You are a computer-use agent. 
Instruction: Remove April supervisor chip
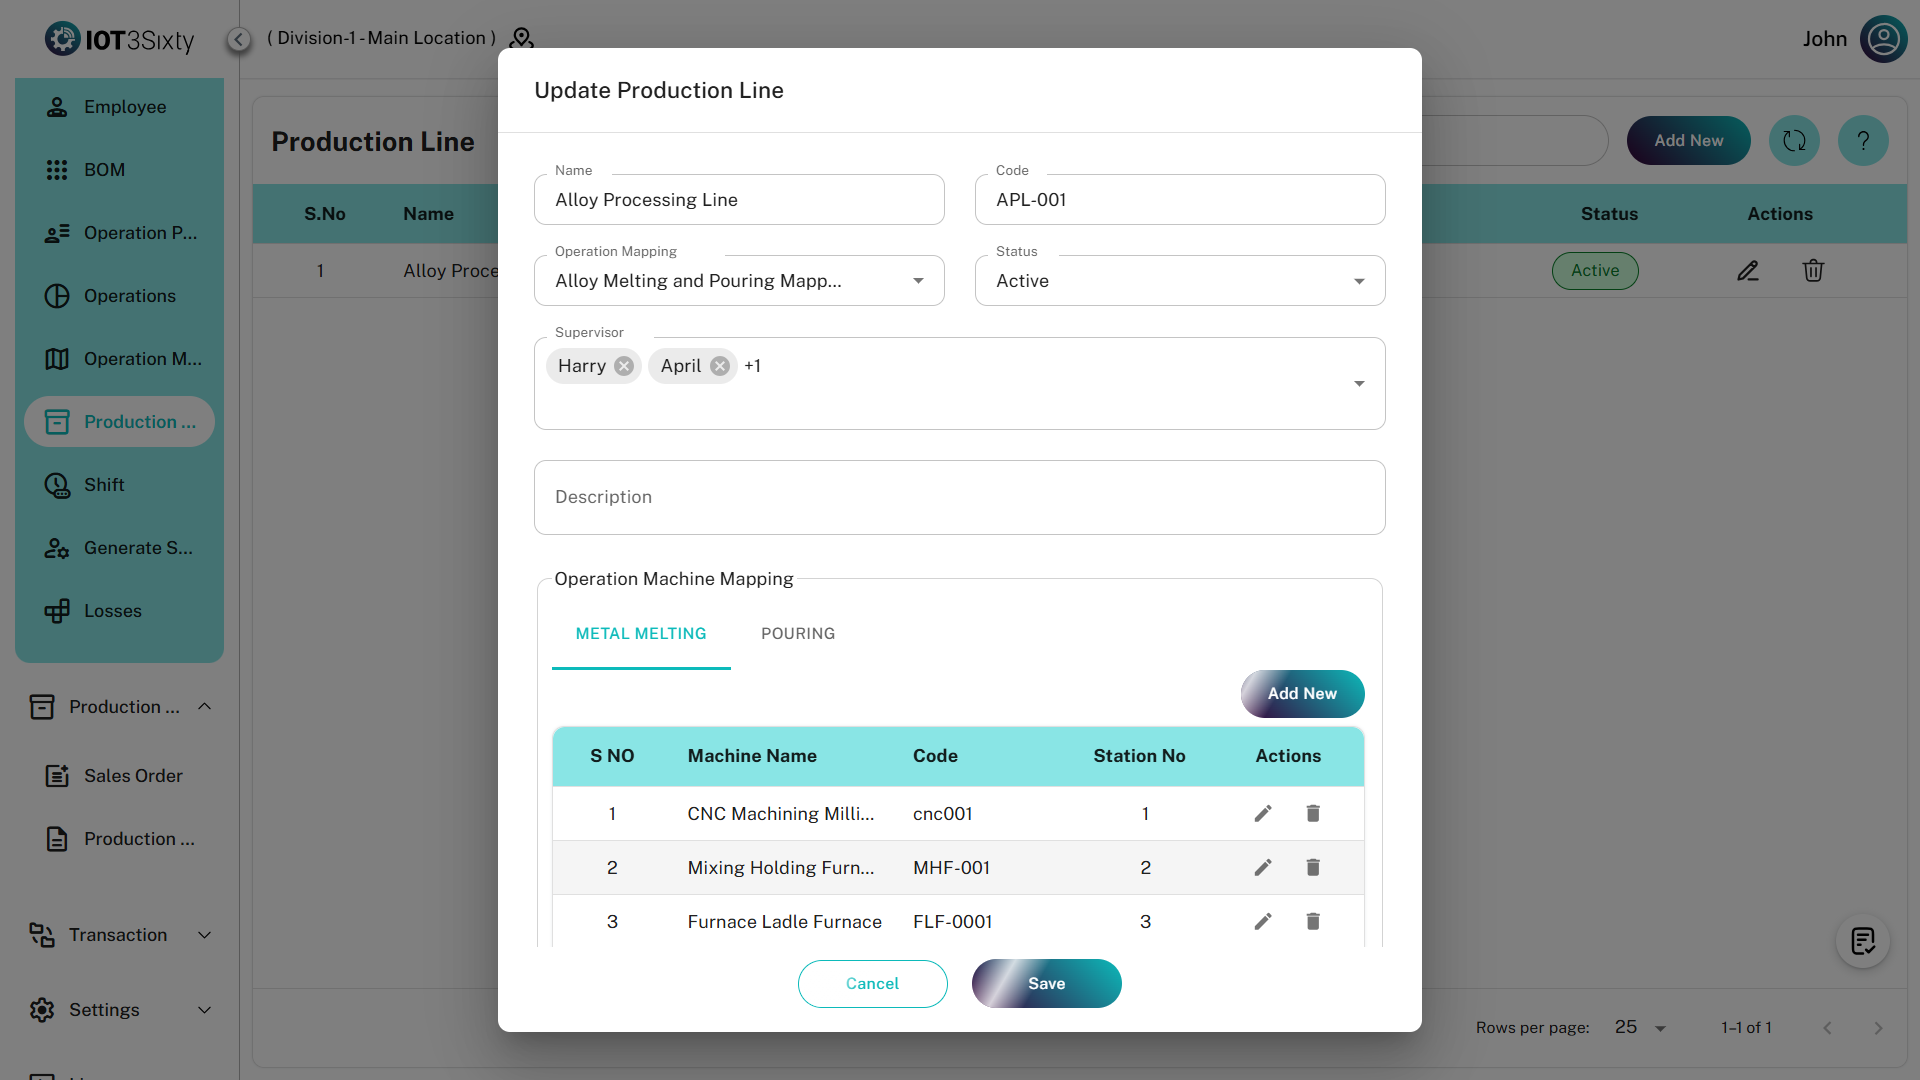(x=720, y=366)
